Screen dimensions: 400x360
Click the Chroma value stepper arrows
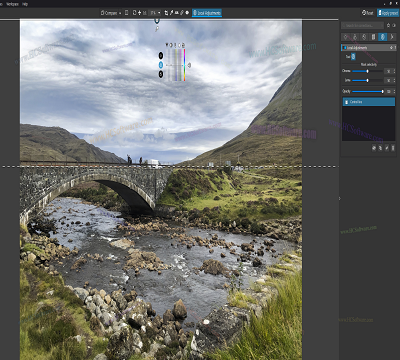[x=394, y=71]
